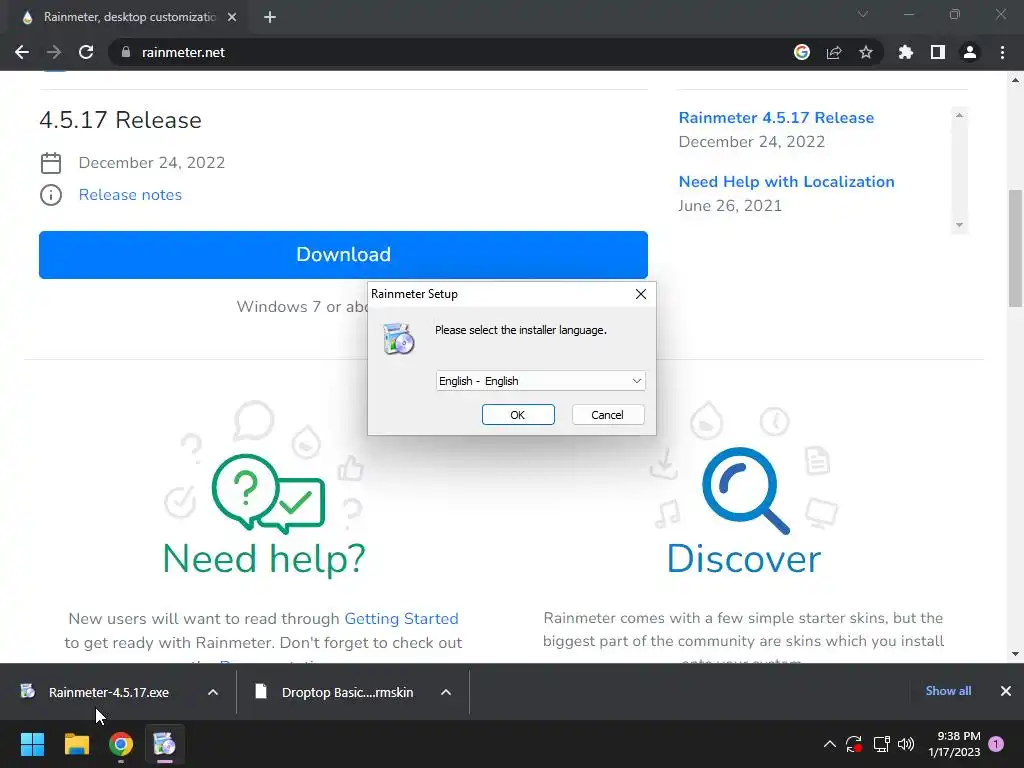Click the Google icon in address bar
Screen dimensions: 1024x768
[802, 52]
